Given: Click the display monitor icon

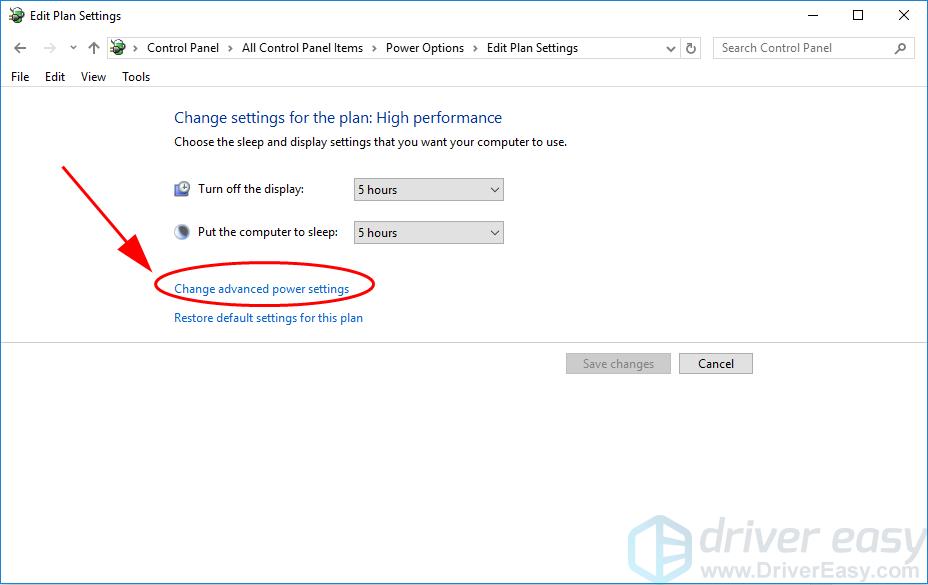Looking at the screenshot, I should click(182, 189).
